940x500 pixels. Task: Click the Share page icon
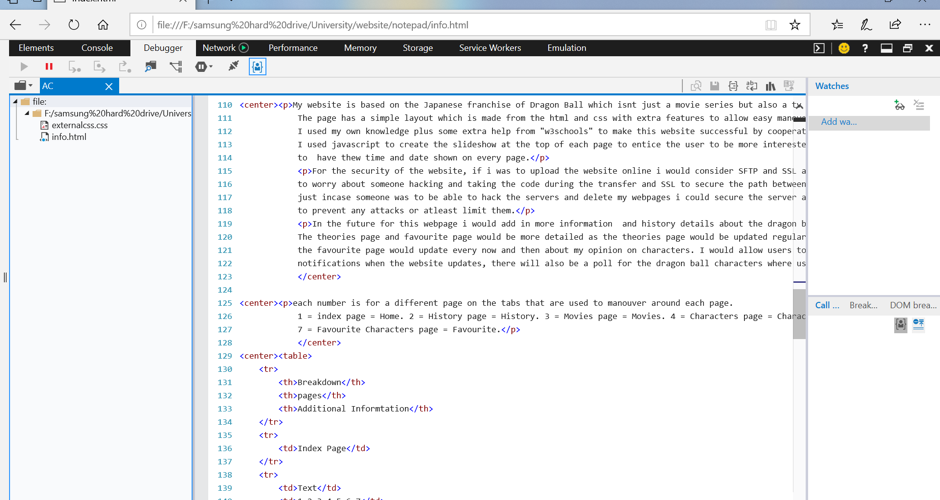coord(895,25)
